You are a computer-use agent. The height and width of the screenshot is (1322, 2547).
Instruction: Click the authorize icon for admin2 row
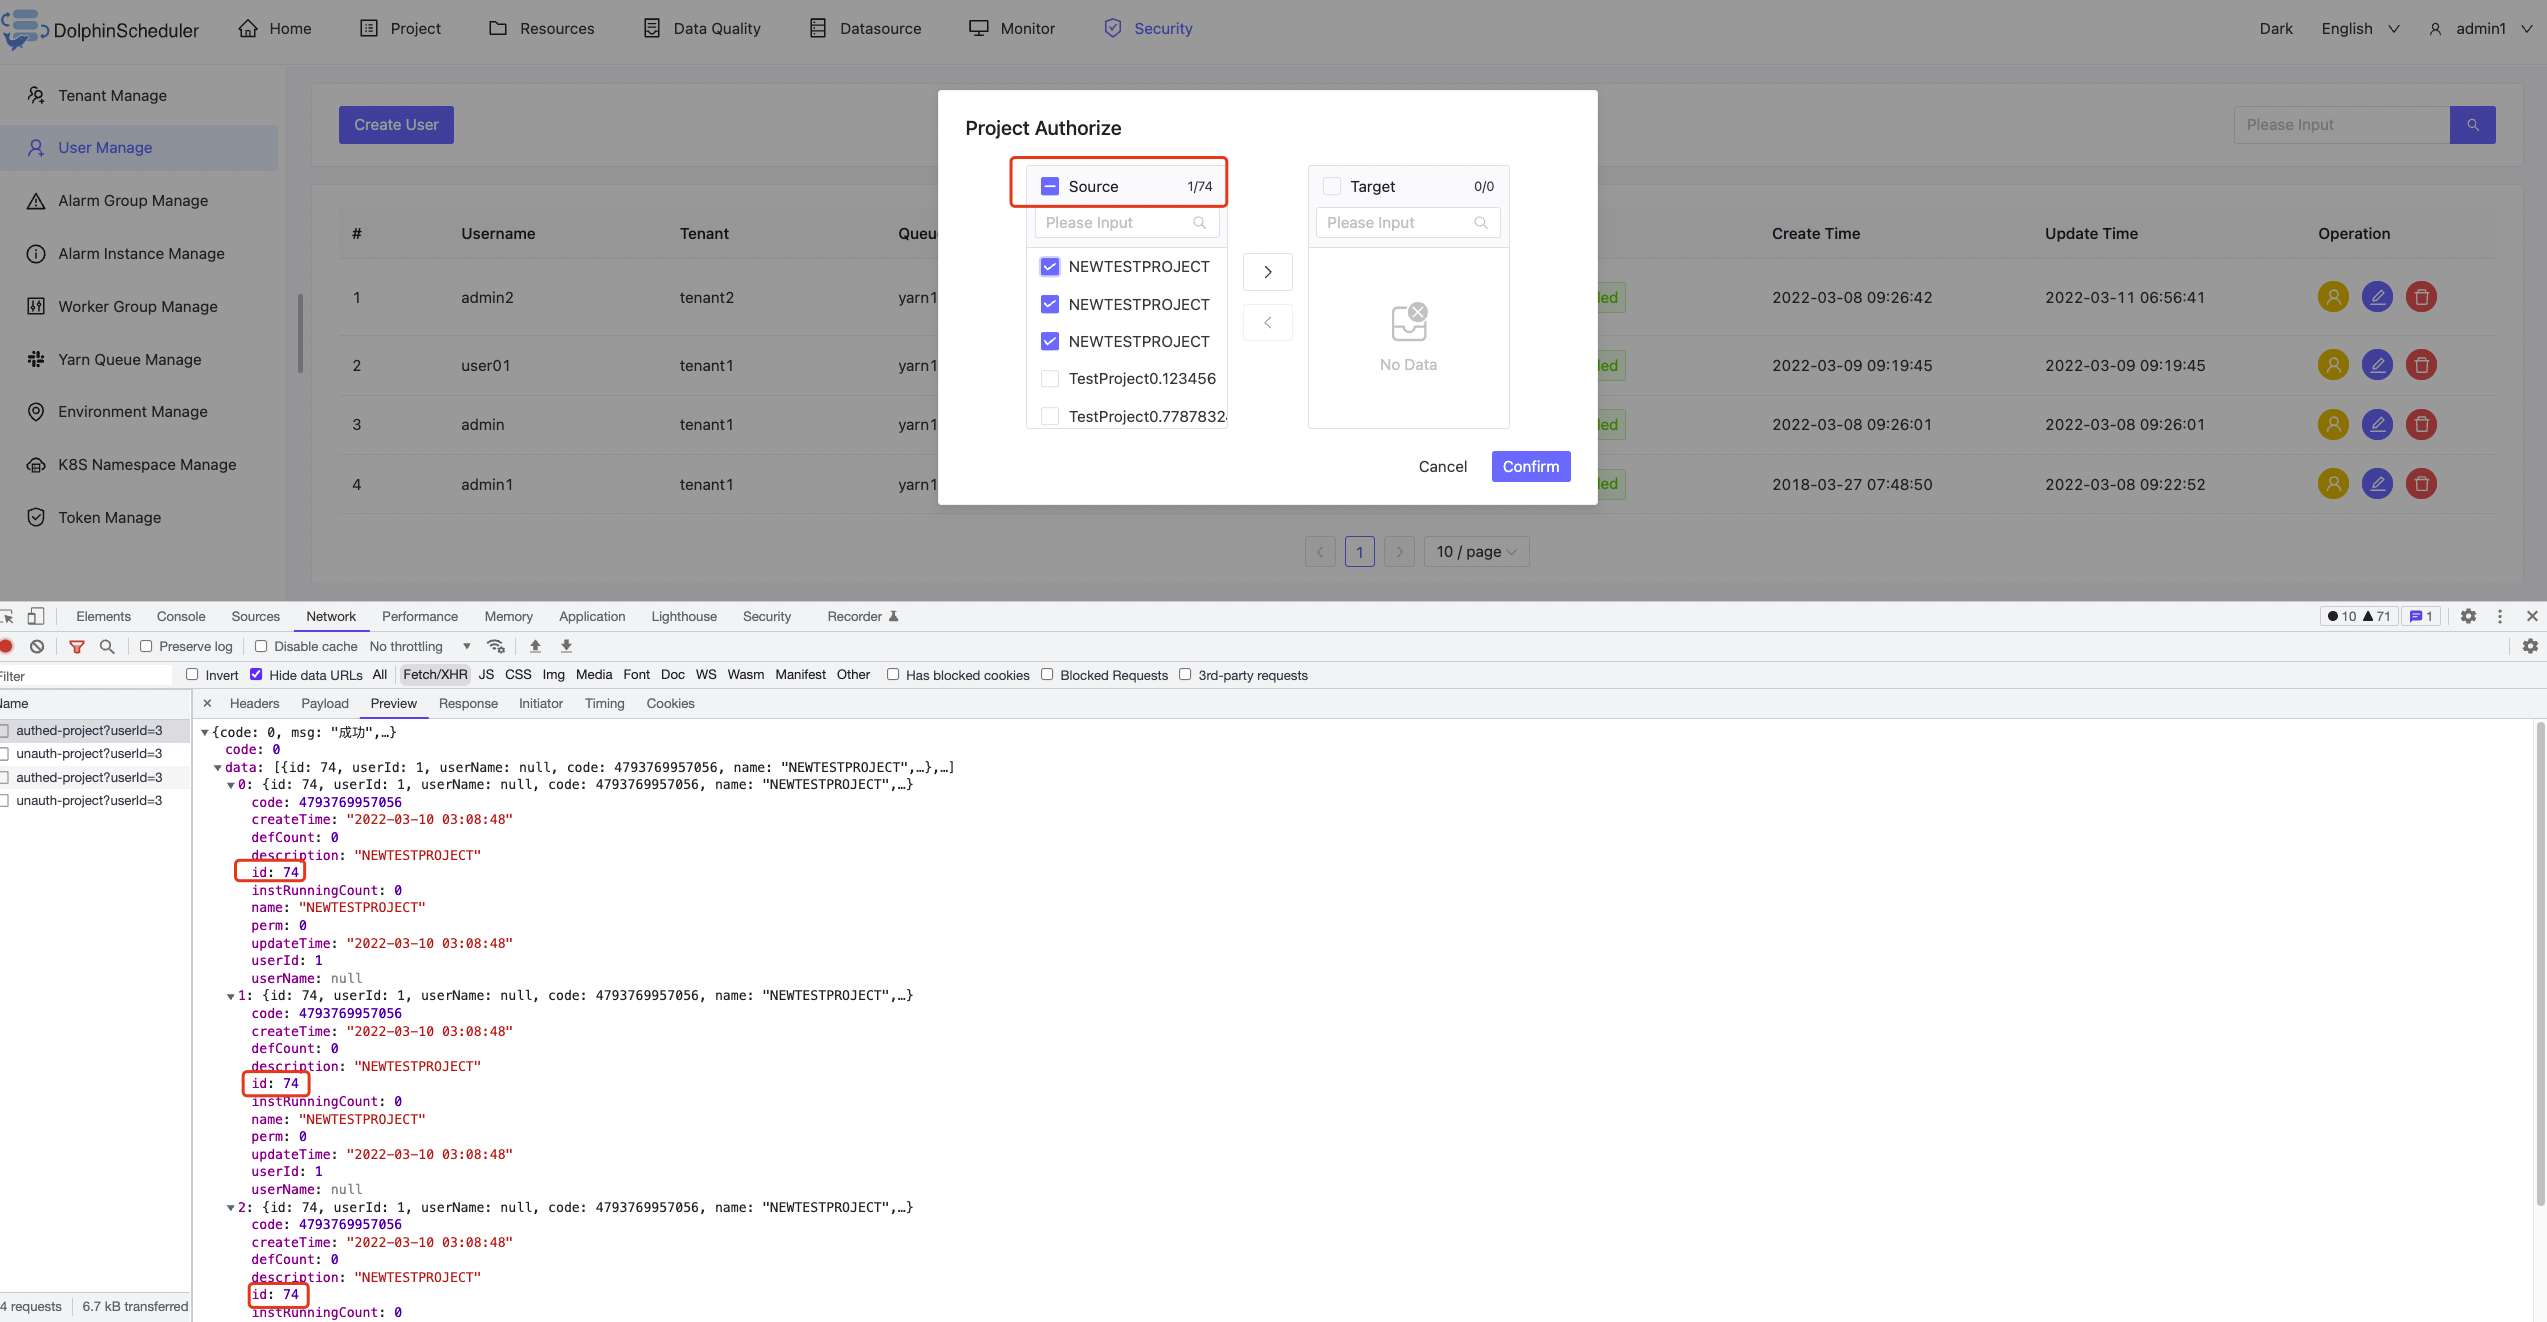click(x=2333, y=297)
